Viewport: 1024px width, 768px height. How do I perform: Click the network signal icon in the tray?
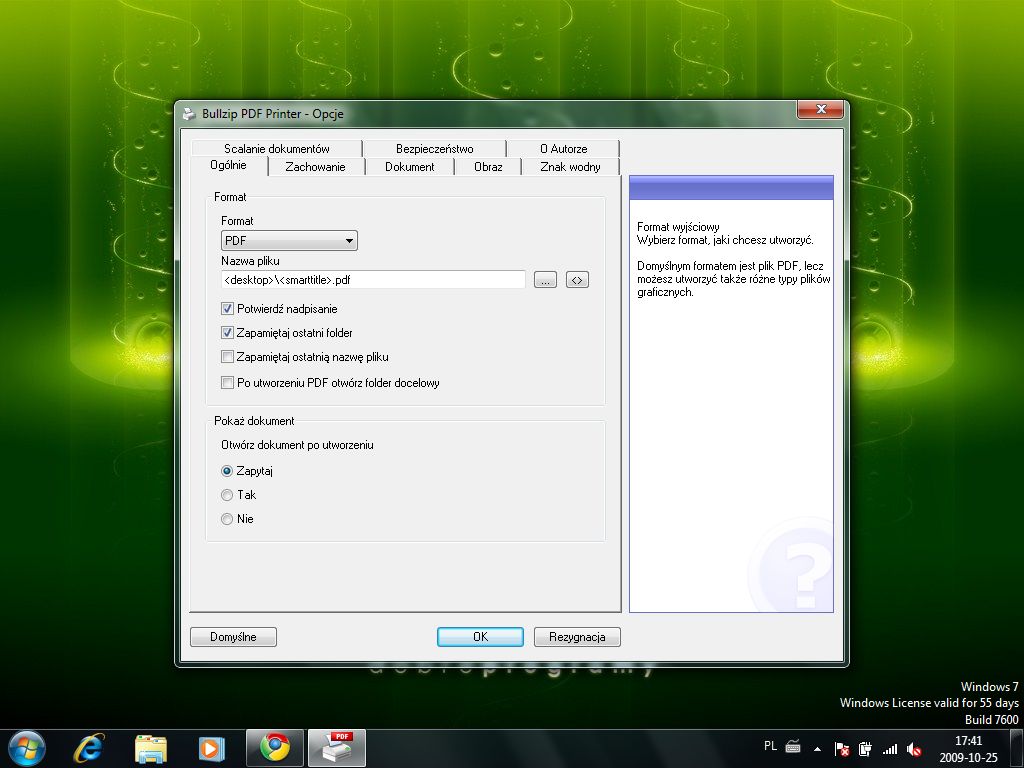click(890, 747)
